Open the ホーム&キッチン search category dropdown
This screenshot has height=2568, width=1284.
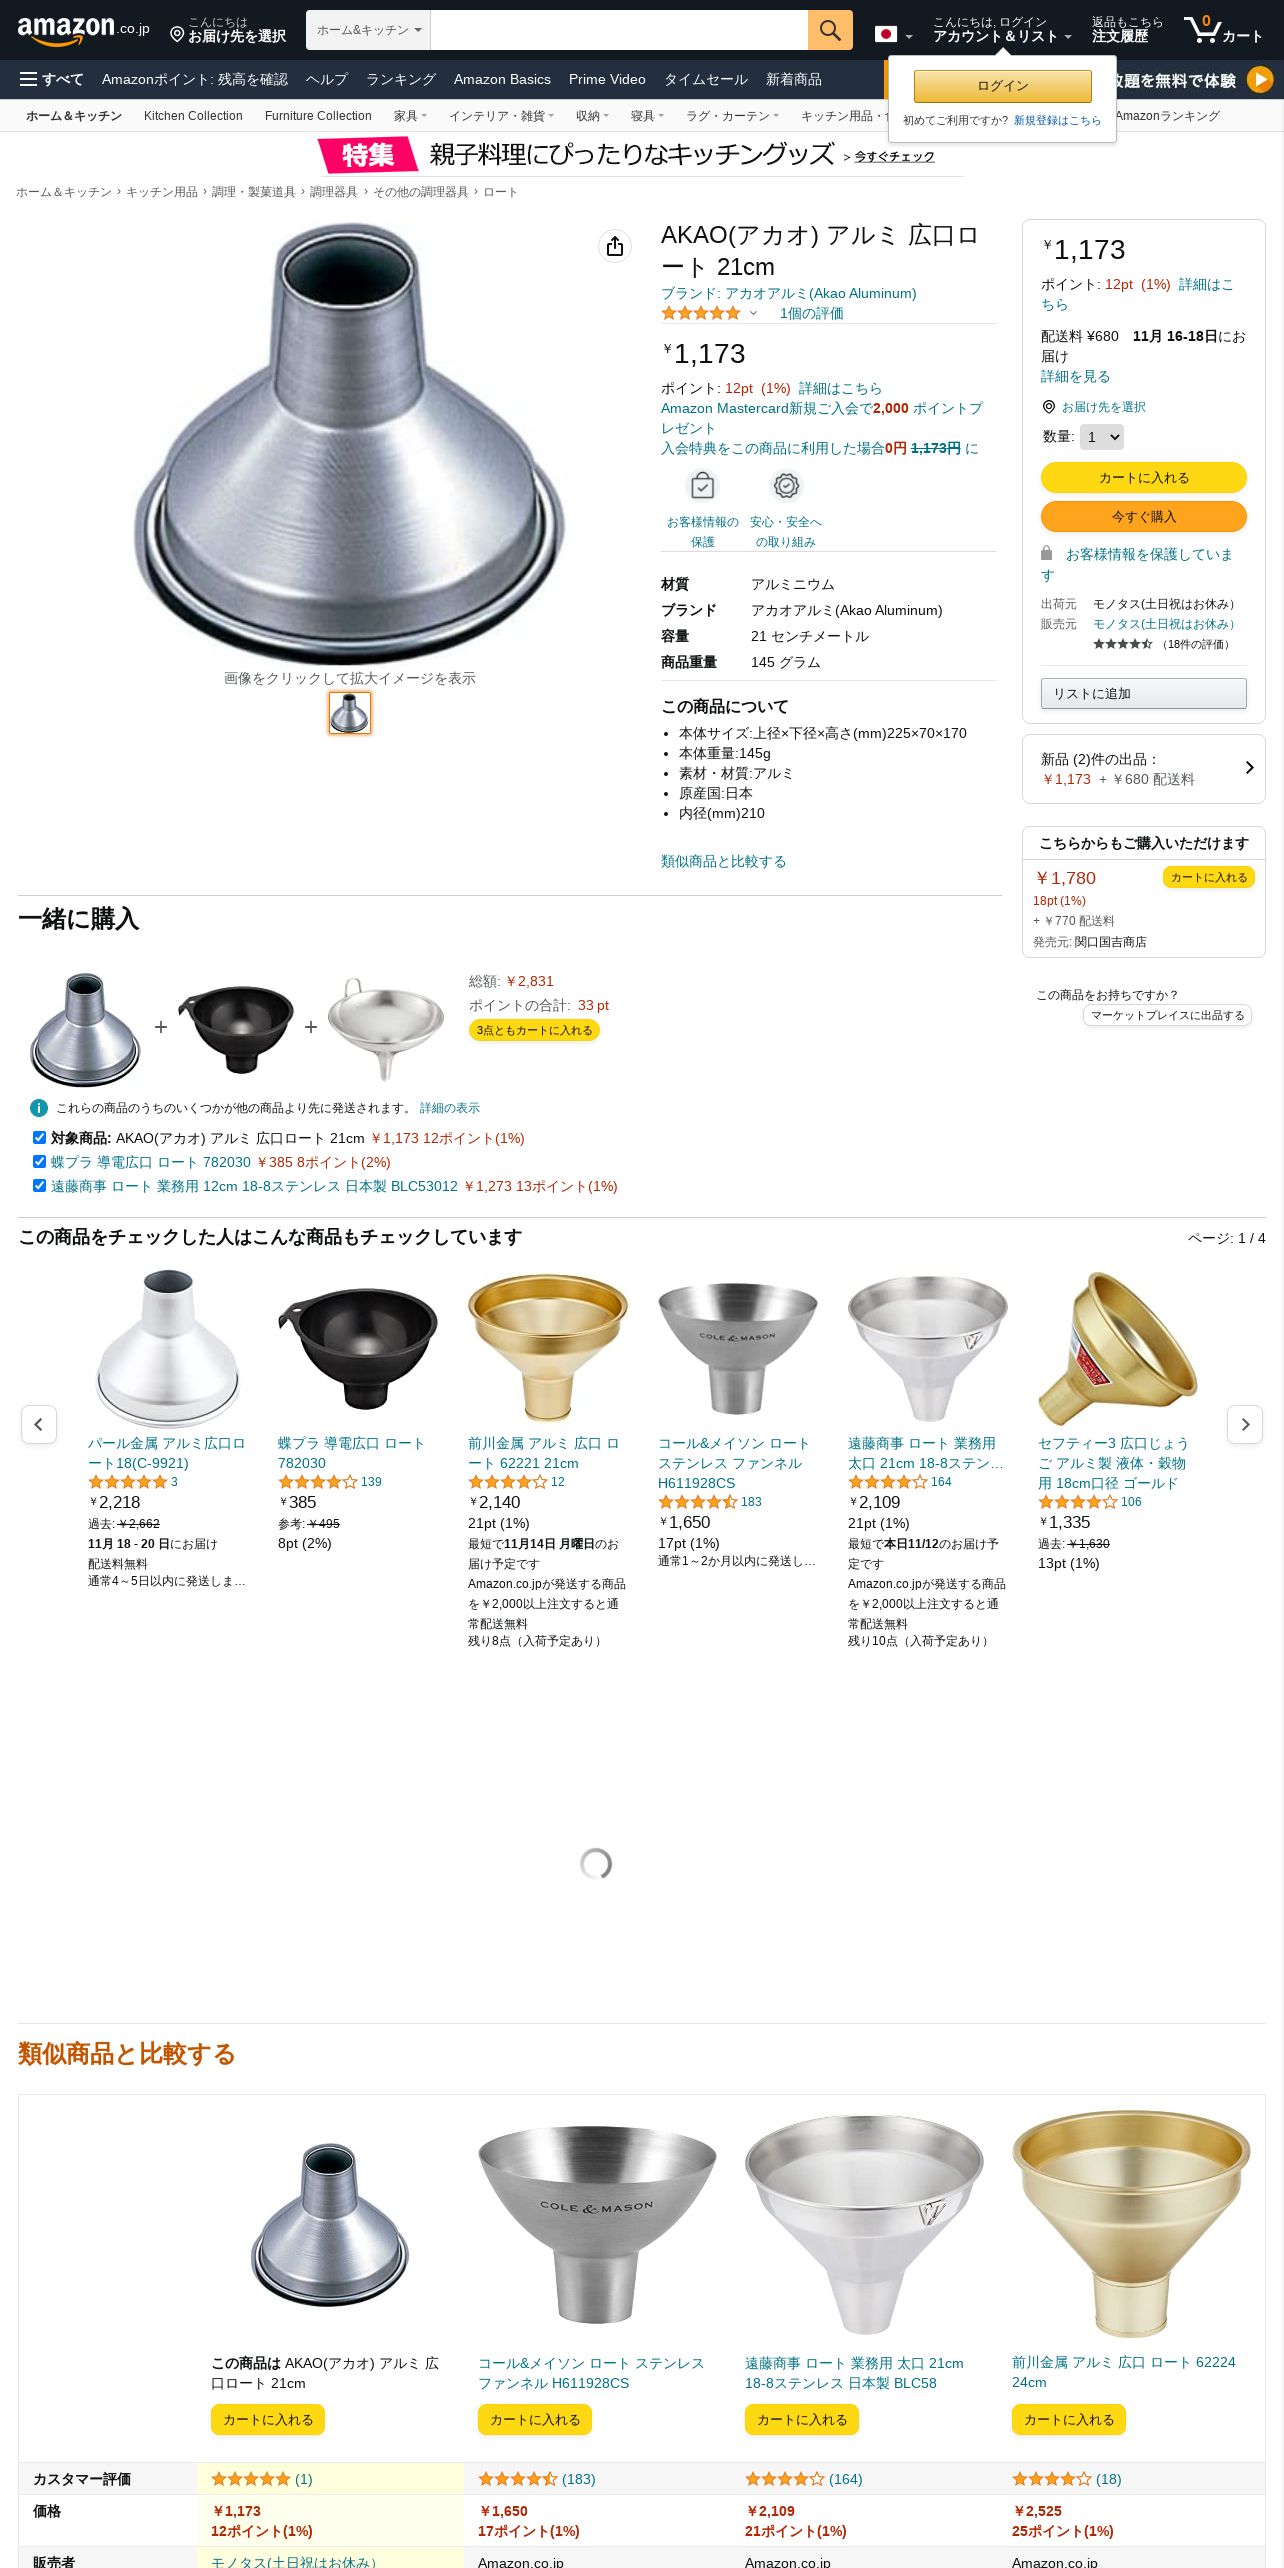(x=368, y=30)
